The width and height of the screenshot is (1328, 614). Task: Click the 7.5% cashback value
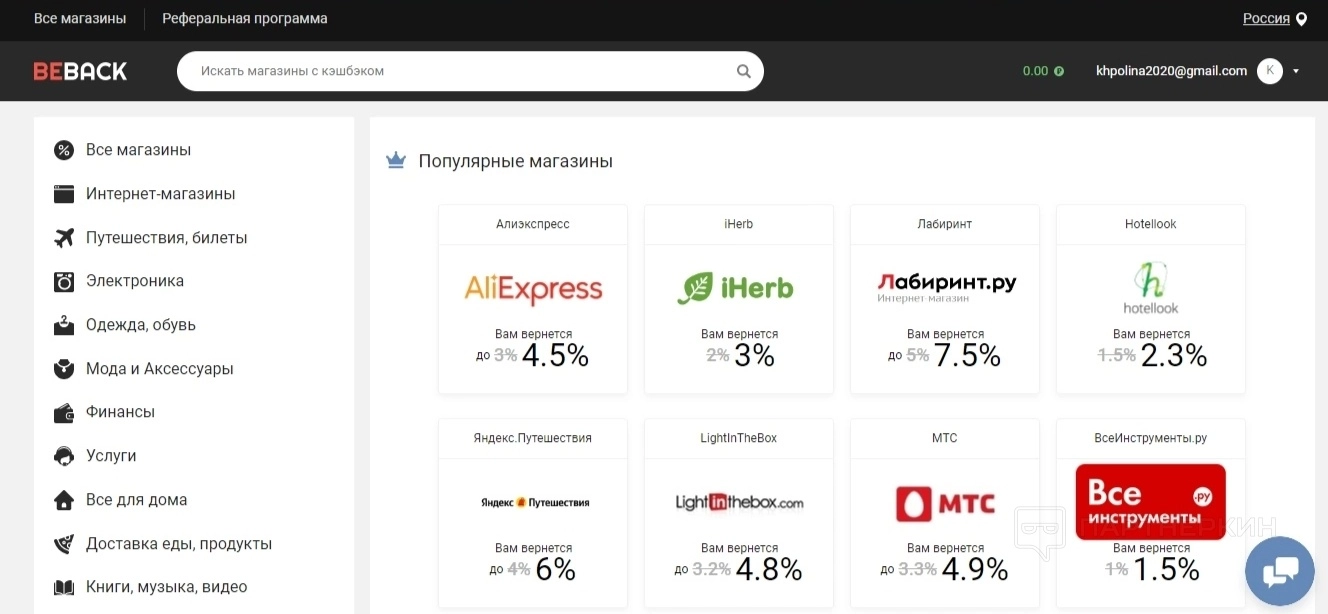click(967, 355)
